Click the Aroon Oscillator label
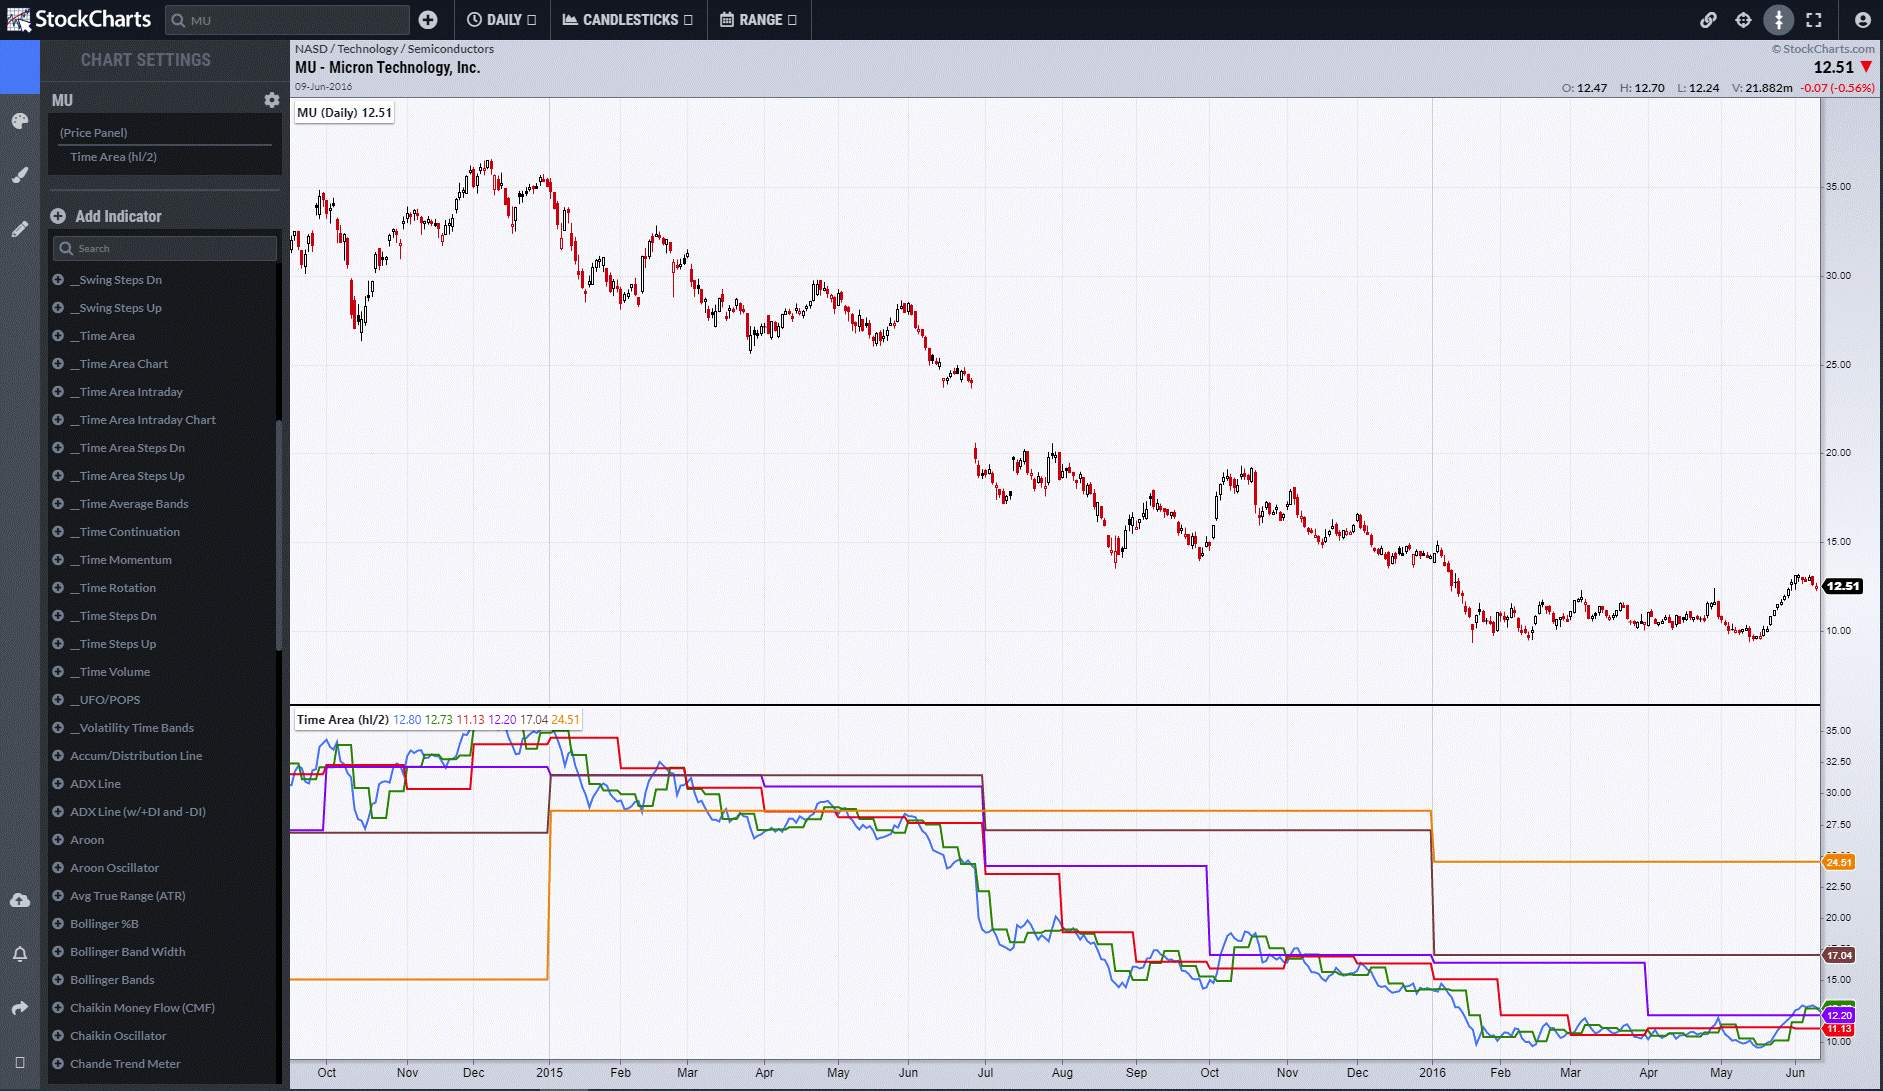 (114, 868)
